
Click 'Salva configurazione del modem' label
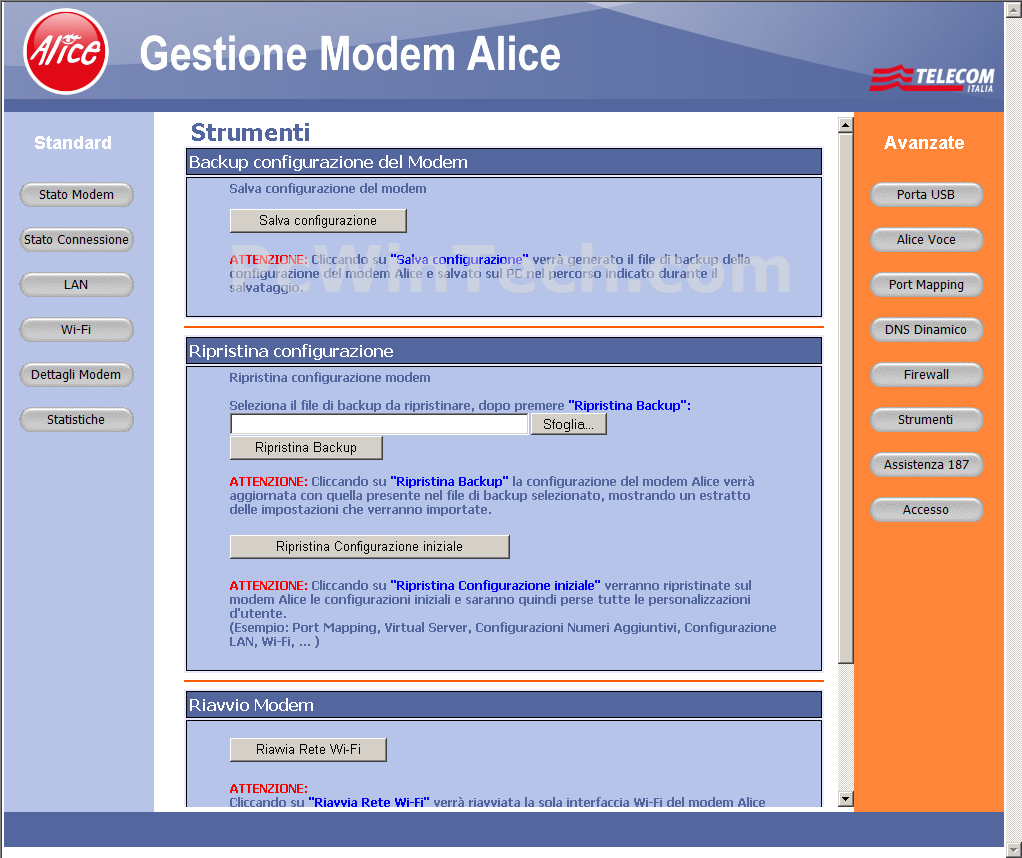[x=328, y=188]
